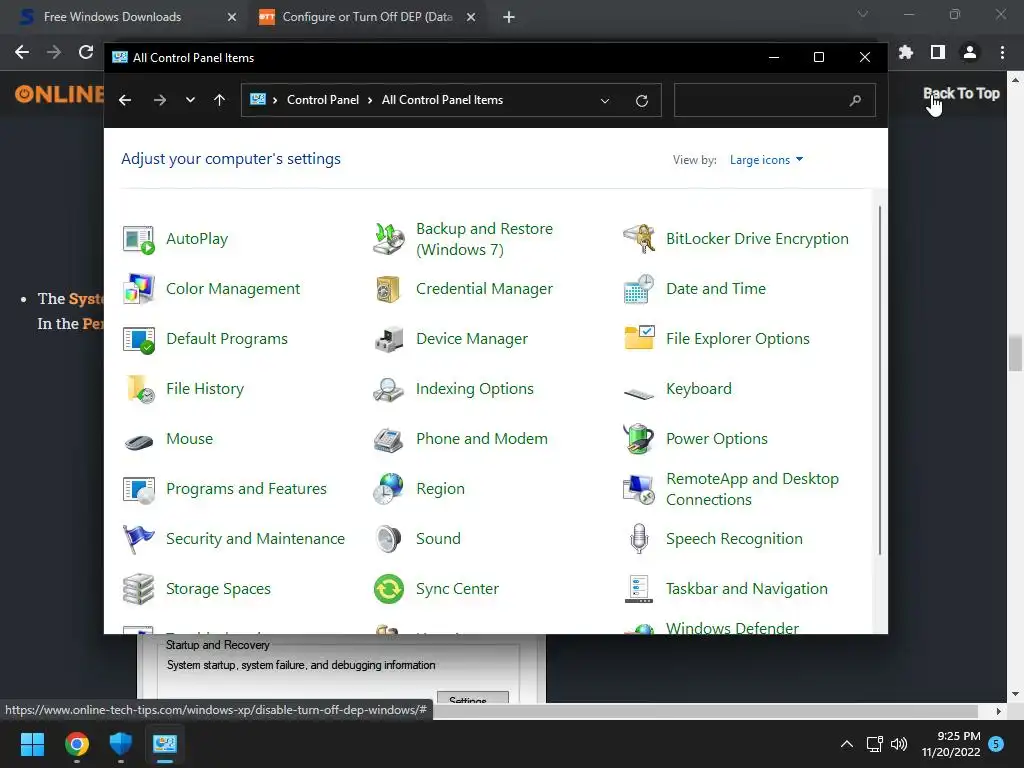Image resolution: width=1024 pixels, height=768 pixels.
Task: Click File Explorer Options folder icon
Action: (639, 340)
